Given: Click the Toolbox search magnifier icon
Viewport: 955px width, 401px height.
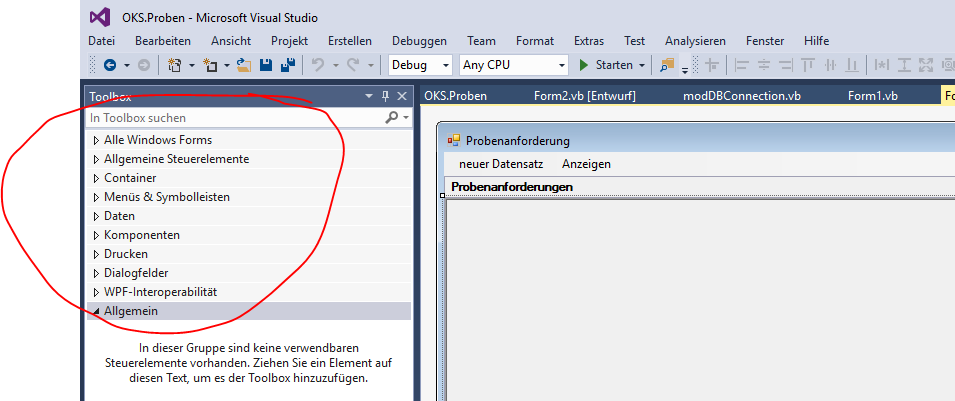Looking at the screenshot, I should point(392,118).
